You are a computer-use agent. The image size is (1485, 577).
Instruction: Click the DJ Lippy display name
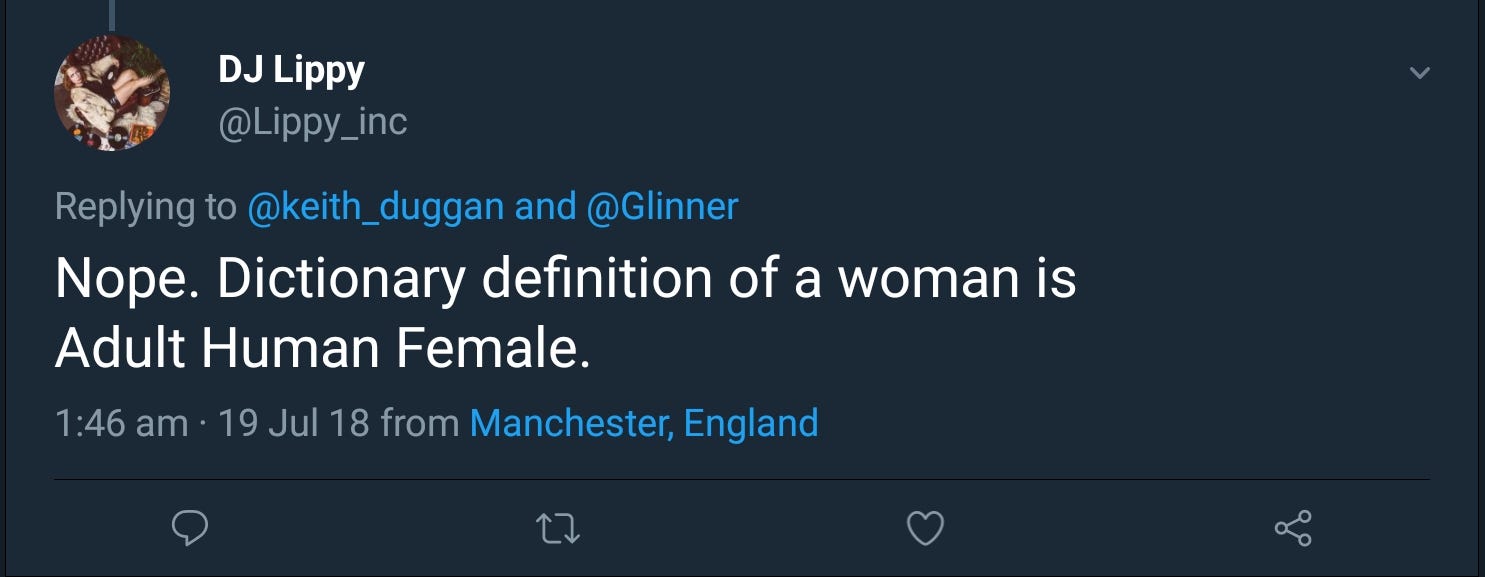[x=291, y=70]
